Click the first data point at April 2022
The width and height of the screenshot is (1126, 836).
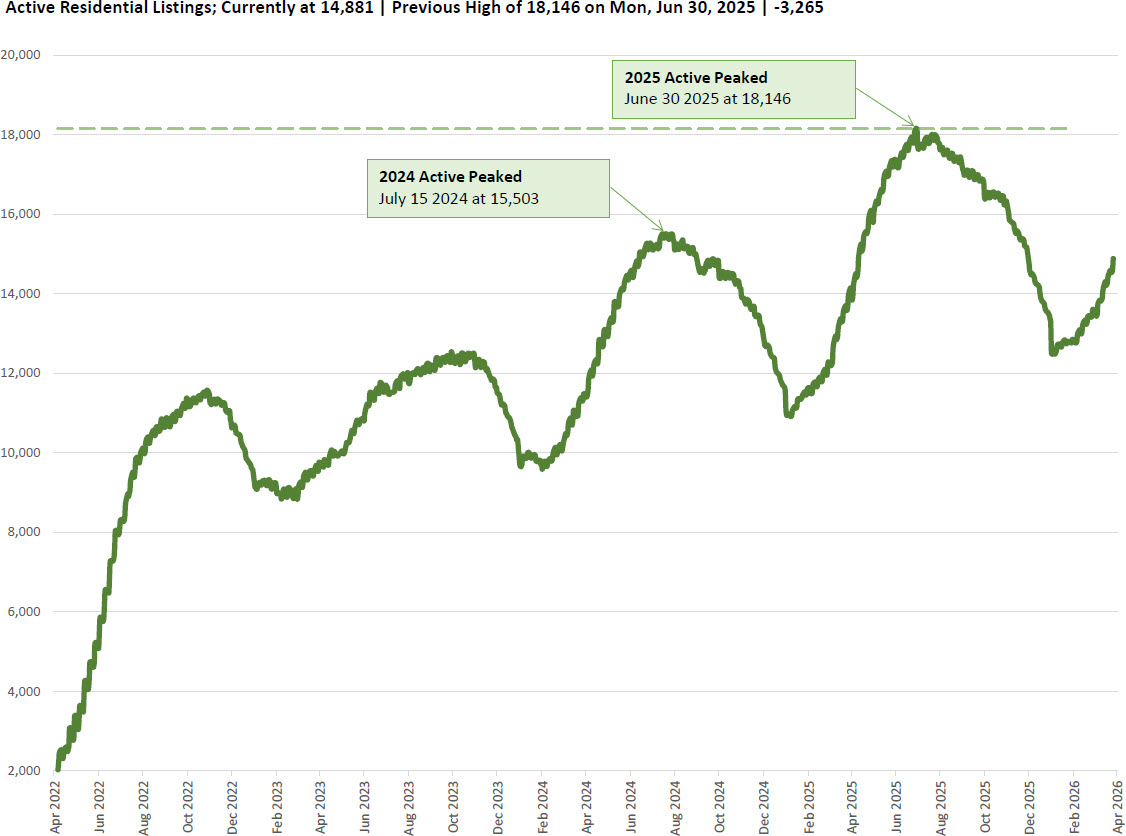click(57, 768)
